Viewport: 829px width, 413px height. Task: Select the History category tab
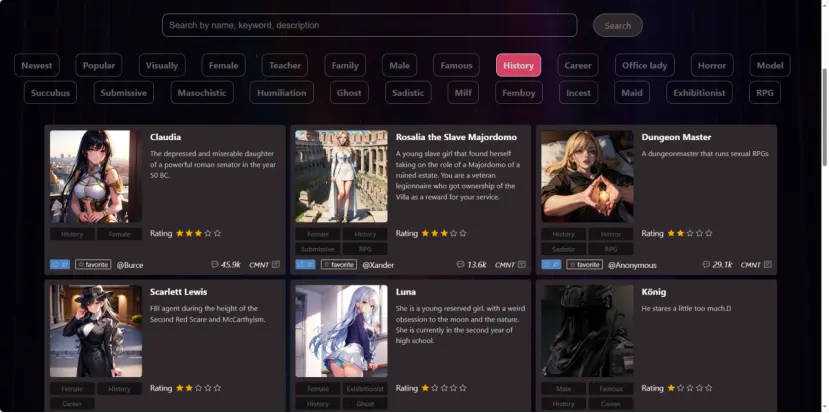point(518,66)
